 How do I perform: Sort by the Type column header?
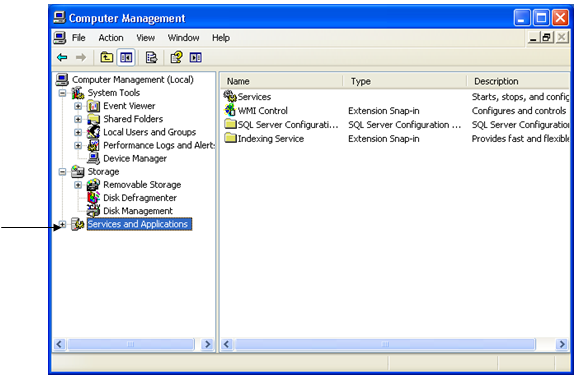click(x=405, y=81)
